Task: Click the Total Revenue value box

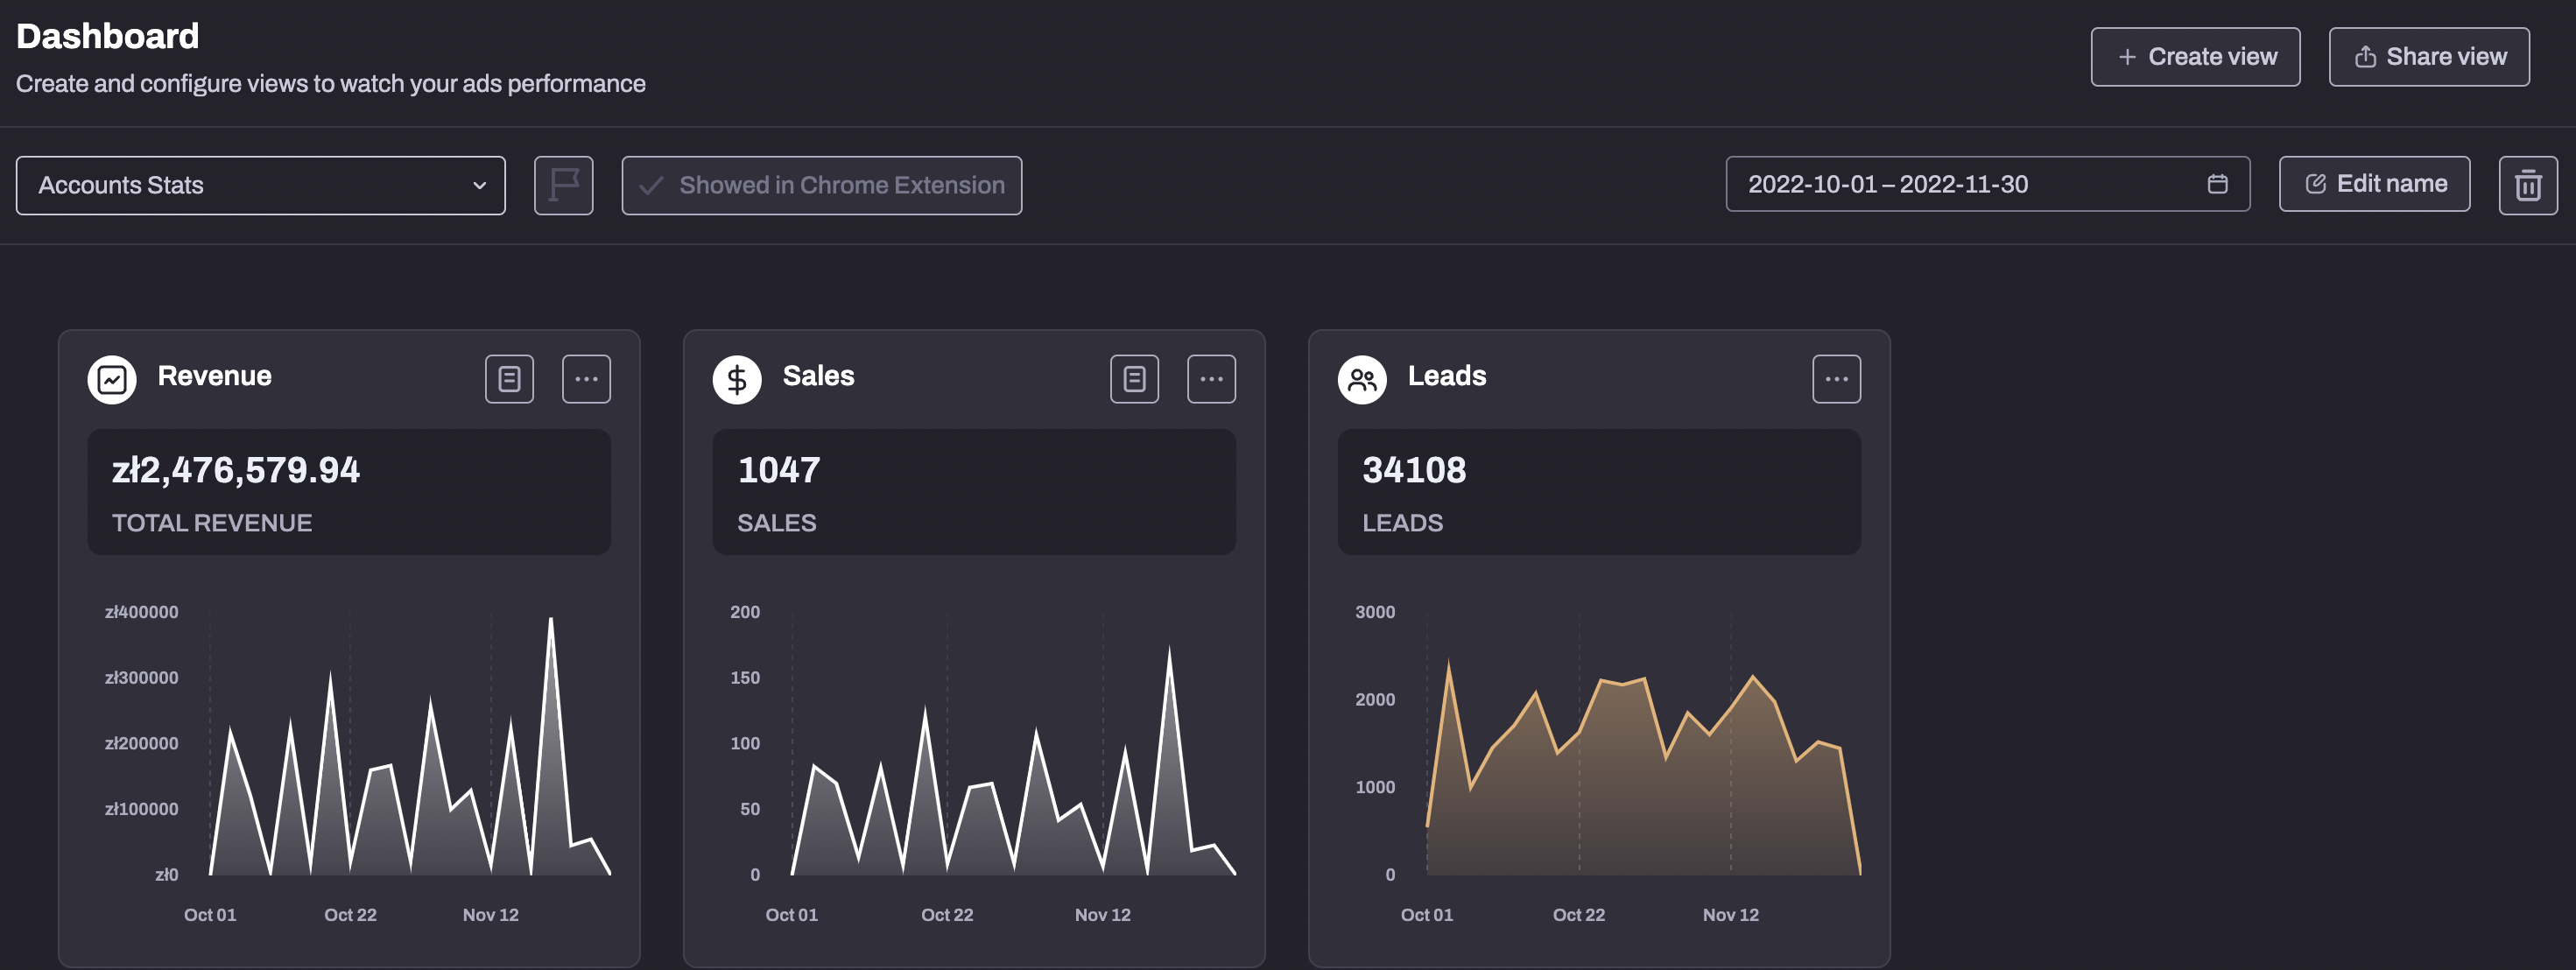Action: tap(349, 492)
